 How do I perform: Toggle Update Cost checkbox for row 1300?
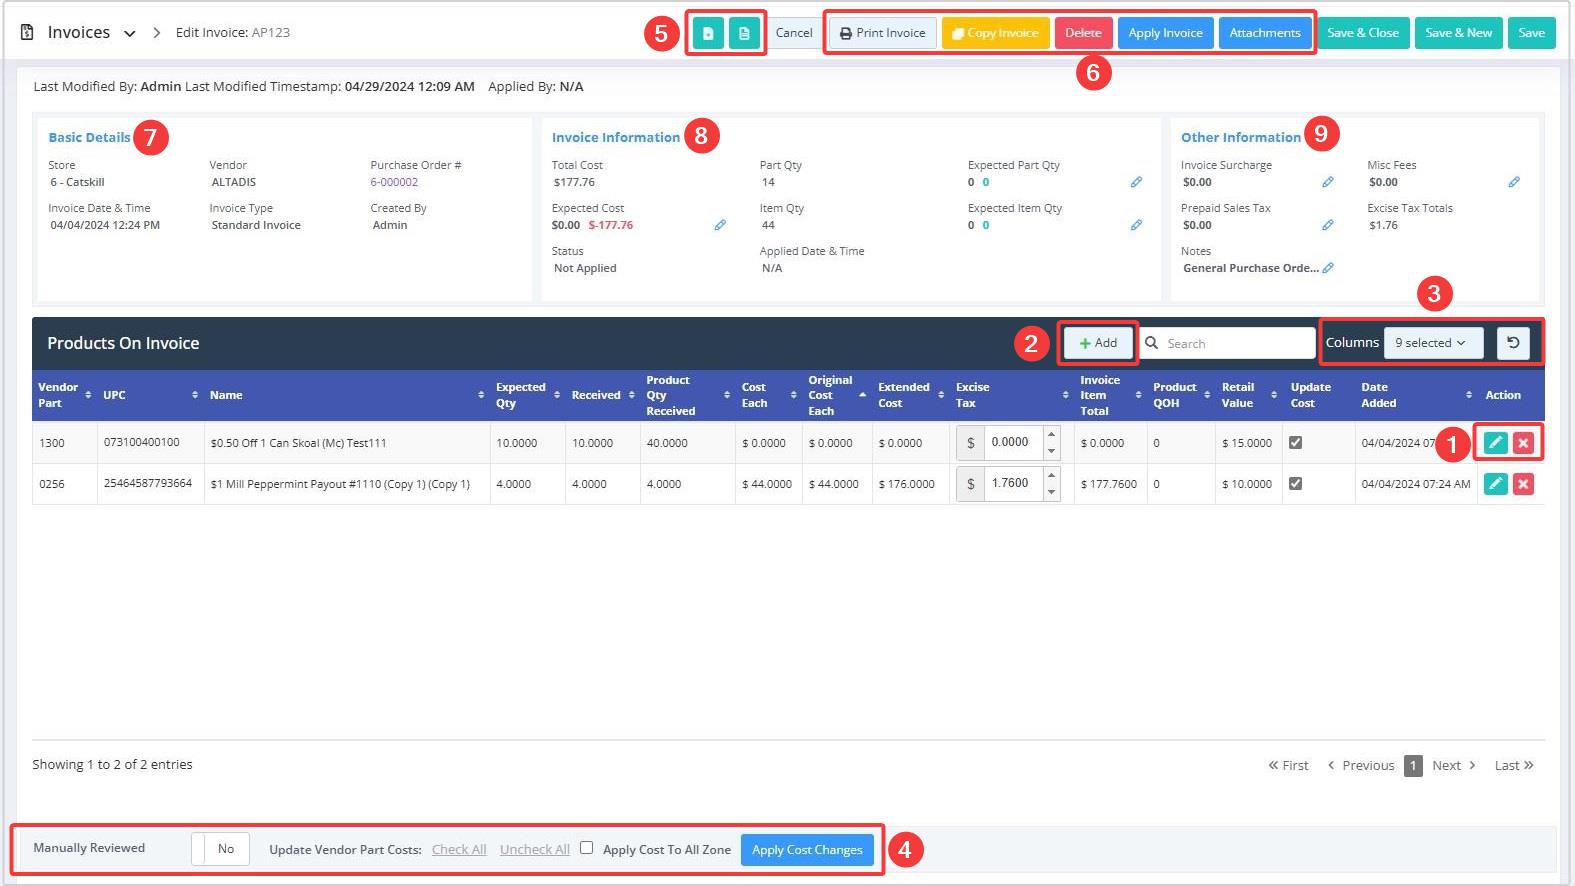tap(1295, 442)
